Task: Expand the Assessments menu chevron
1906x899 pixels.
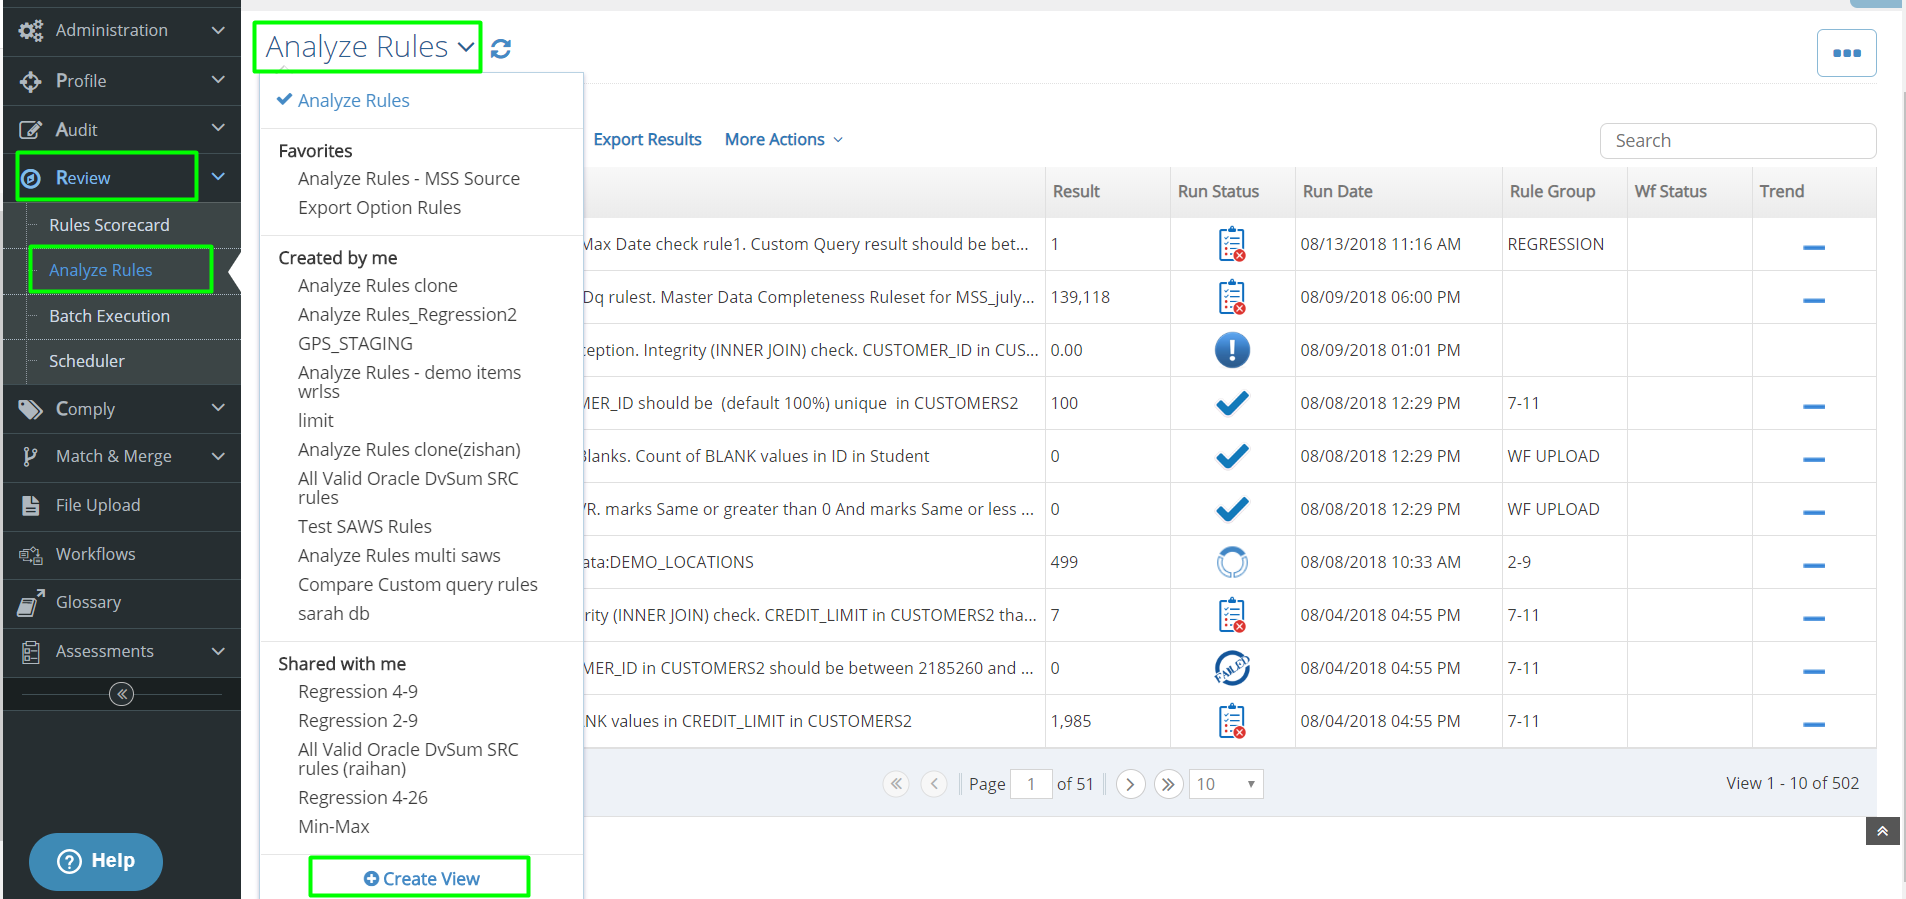Action: pos(218,651)
